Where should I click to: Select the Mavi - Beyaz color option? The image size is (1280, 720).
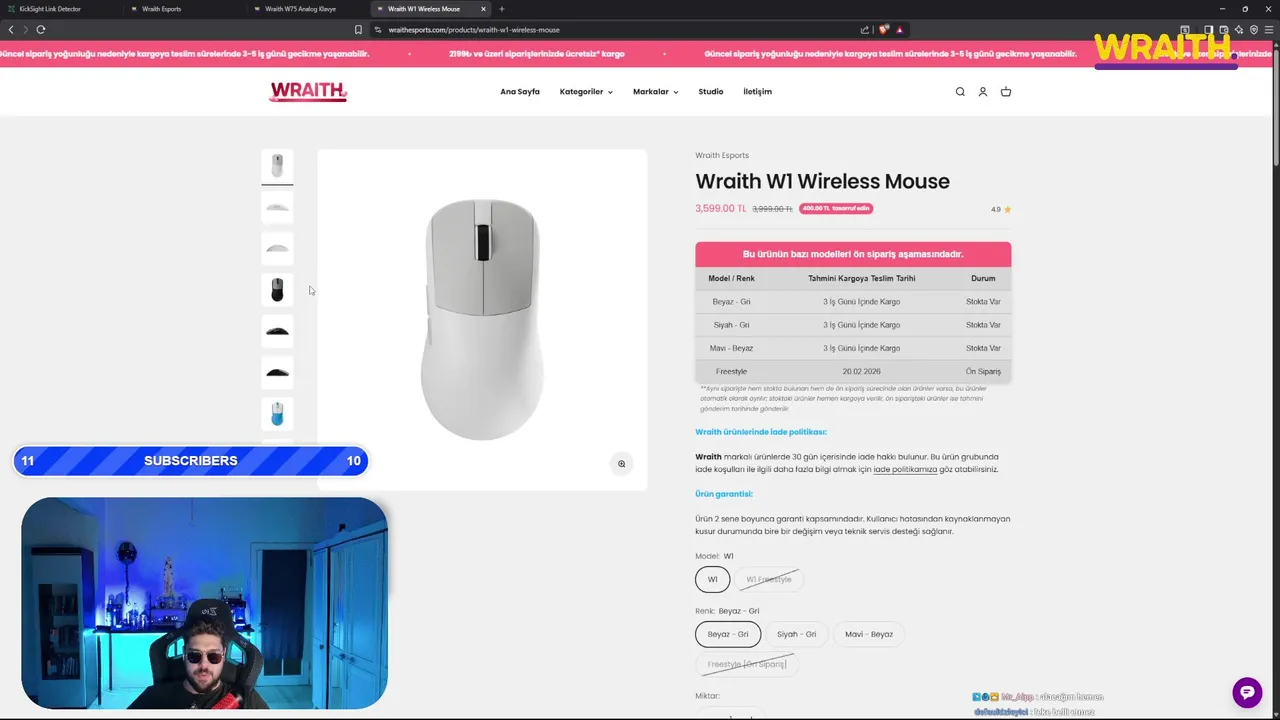(869, 634)
